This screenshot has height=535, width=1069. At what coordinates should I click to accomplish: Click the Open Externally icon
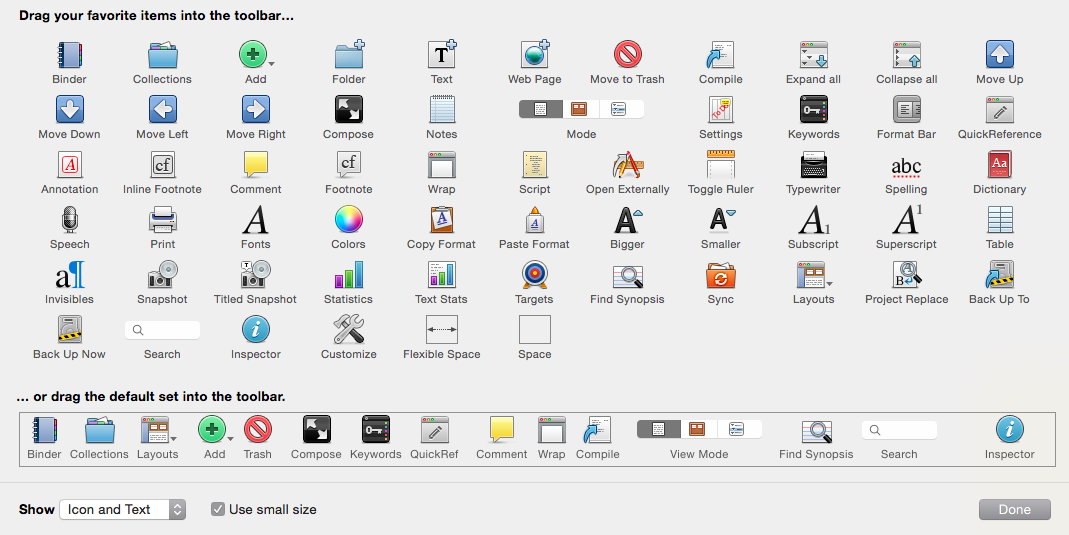[627, 164]
